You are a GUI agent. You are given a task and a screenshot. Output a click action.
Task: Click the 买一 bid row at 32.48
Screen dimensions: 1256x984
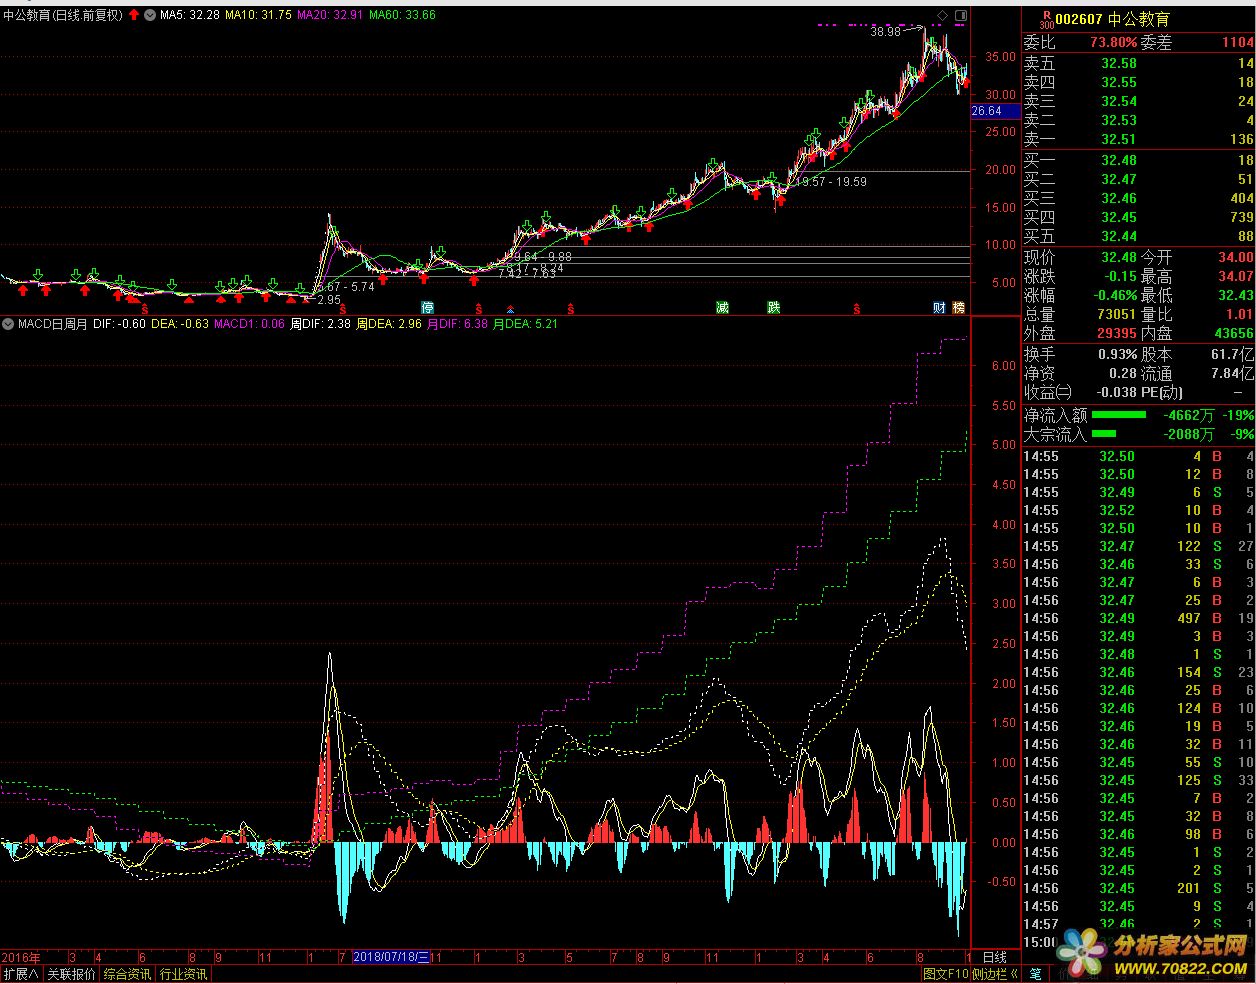[1138, 160]
